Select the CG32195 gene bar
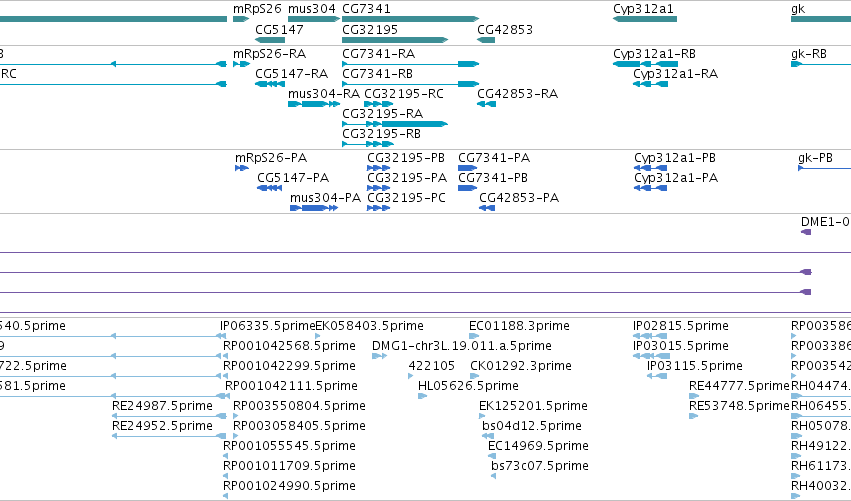The width and height of the screenshot is (851, 501). [x=395, y=40]
